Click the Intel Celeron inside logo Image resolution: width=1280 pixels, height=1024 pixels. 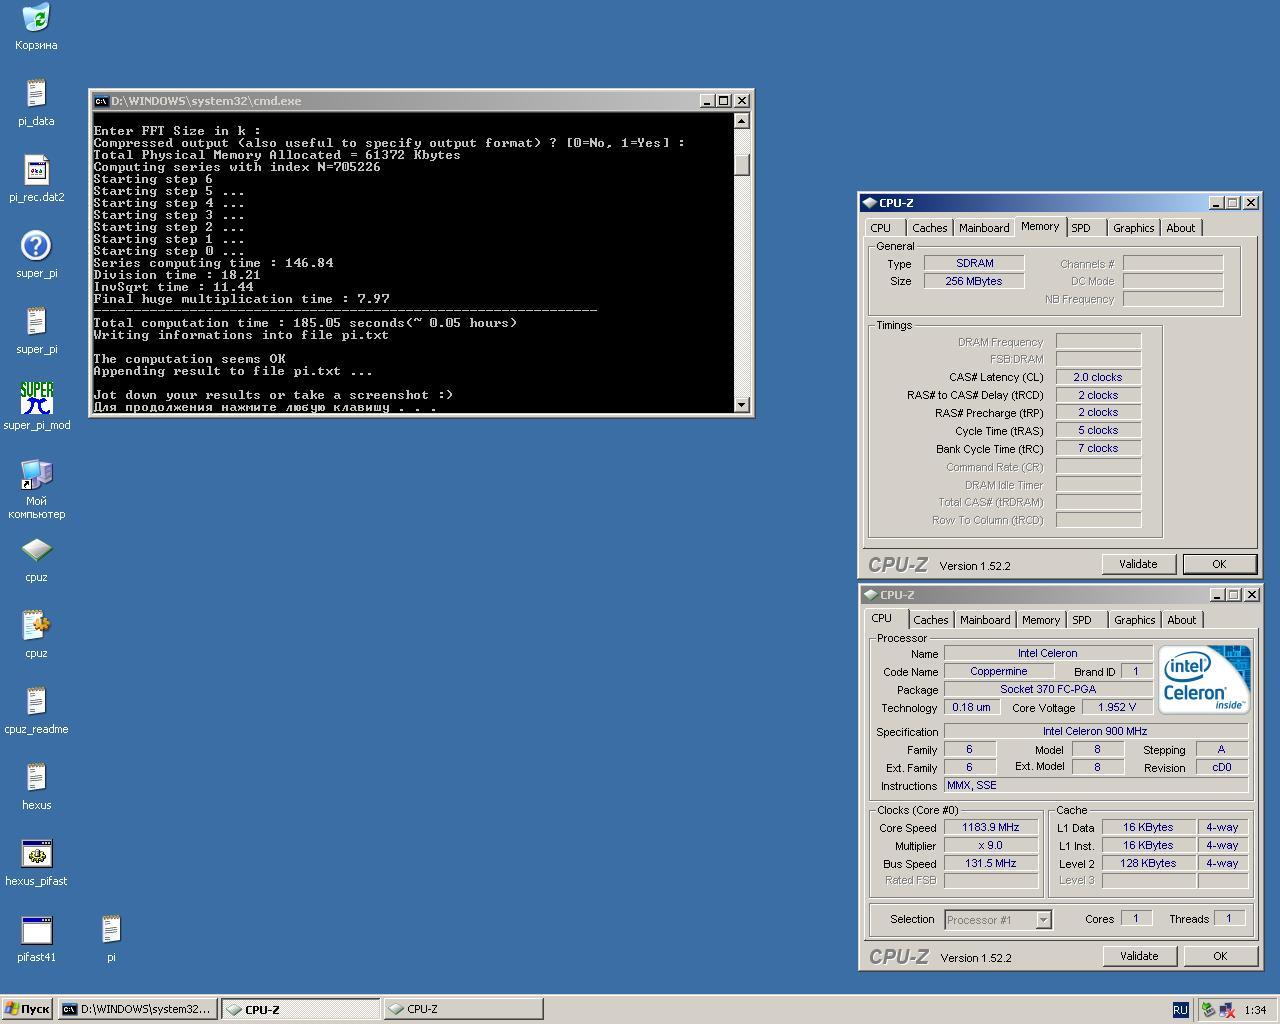1204,680
